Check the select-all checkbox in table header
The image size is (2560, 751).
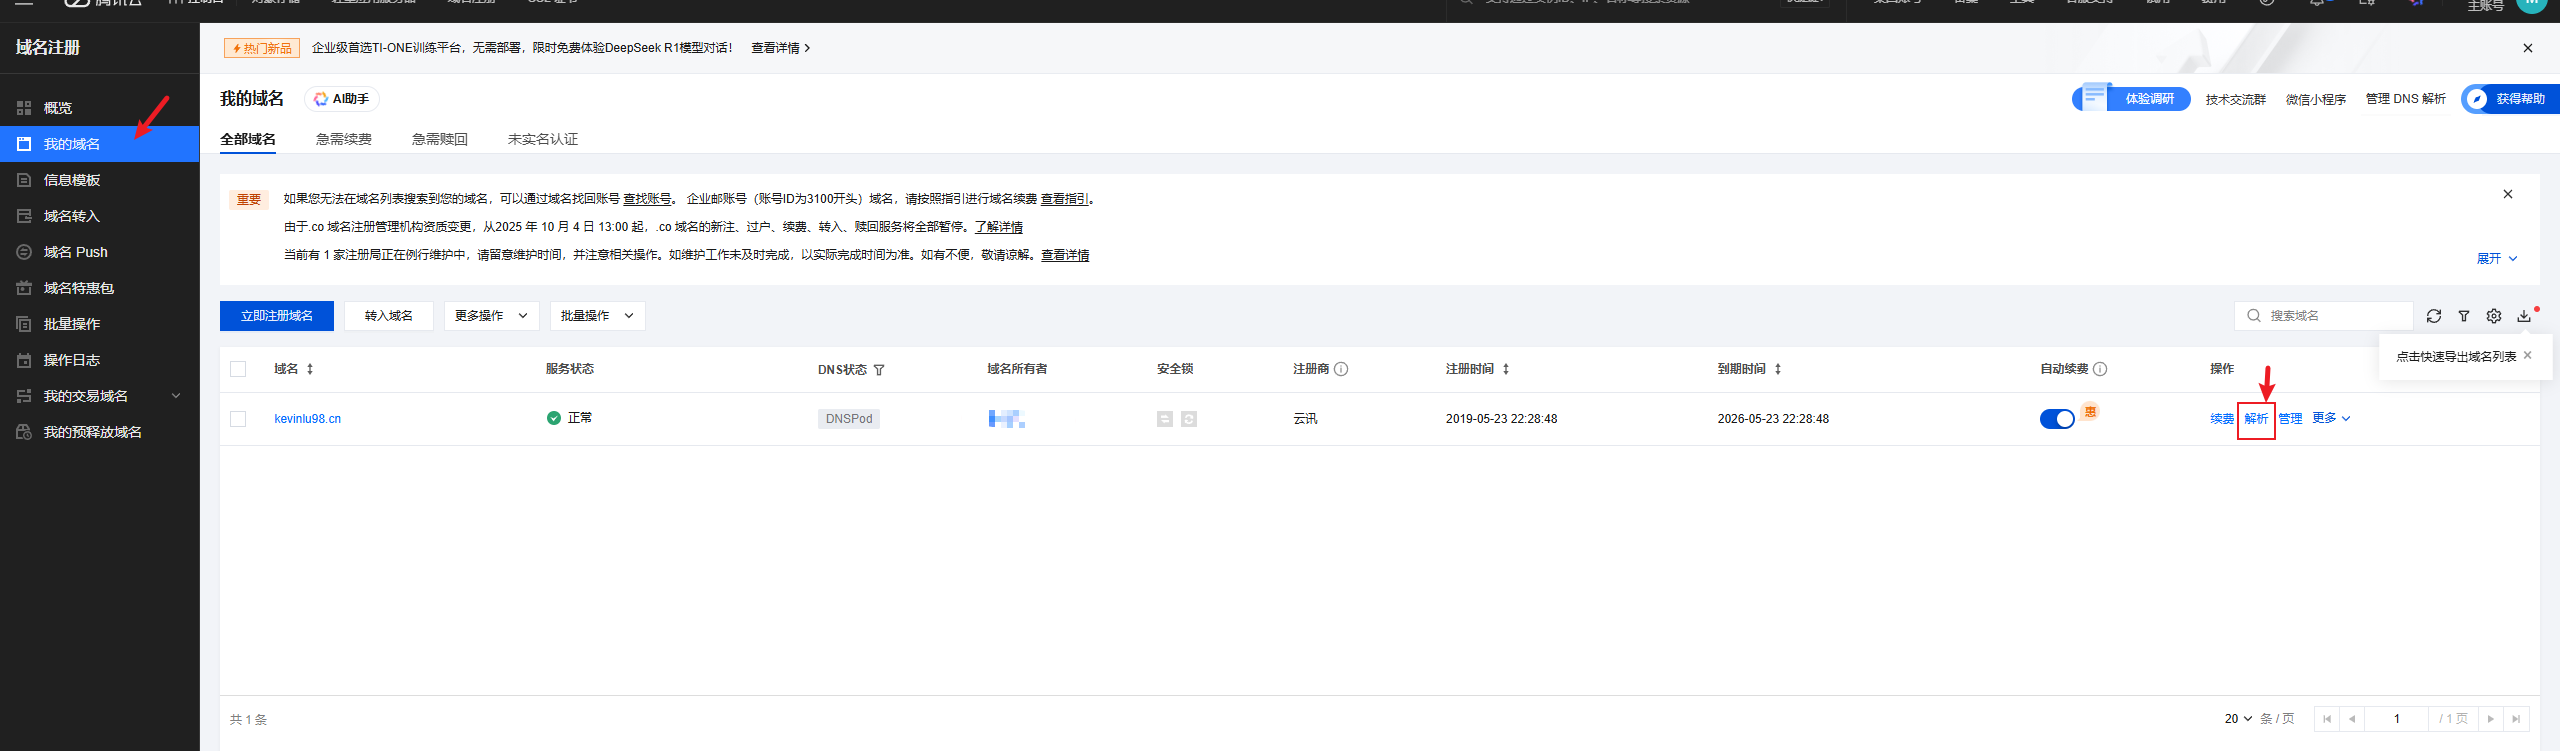(x=238, y=369)
